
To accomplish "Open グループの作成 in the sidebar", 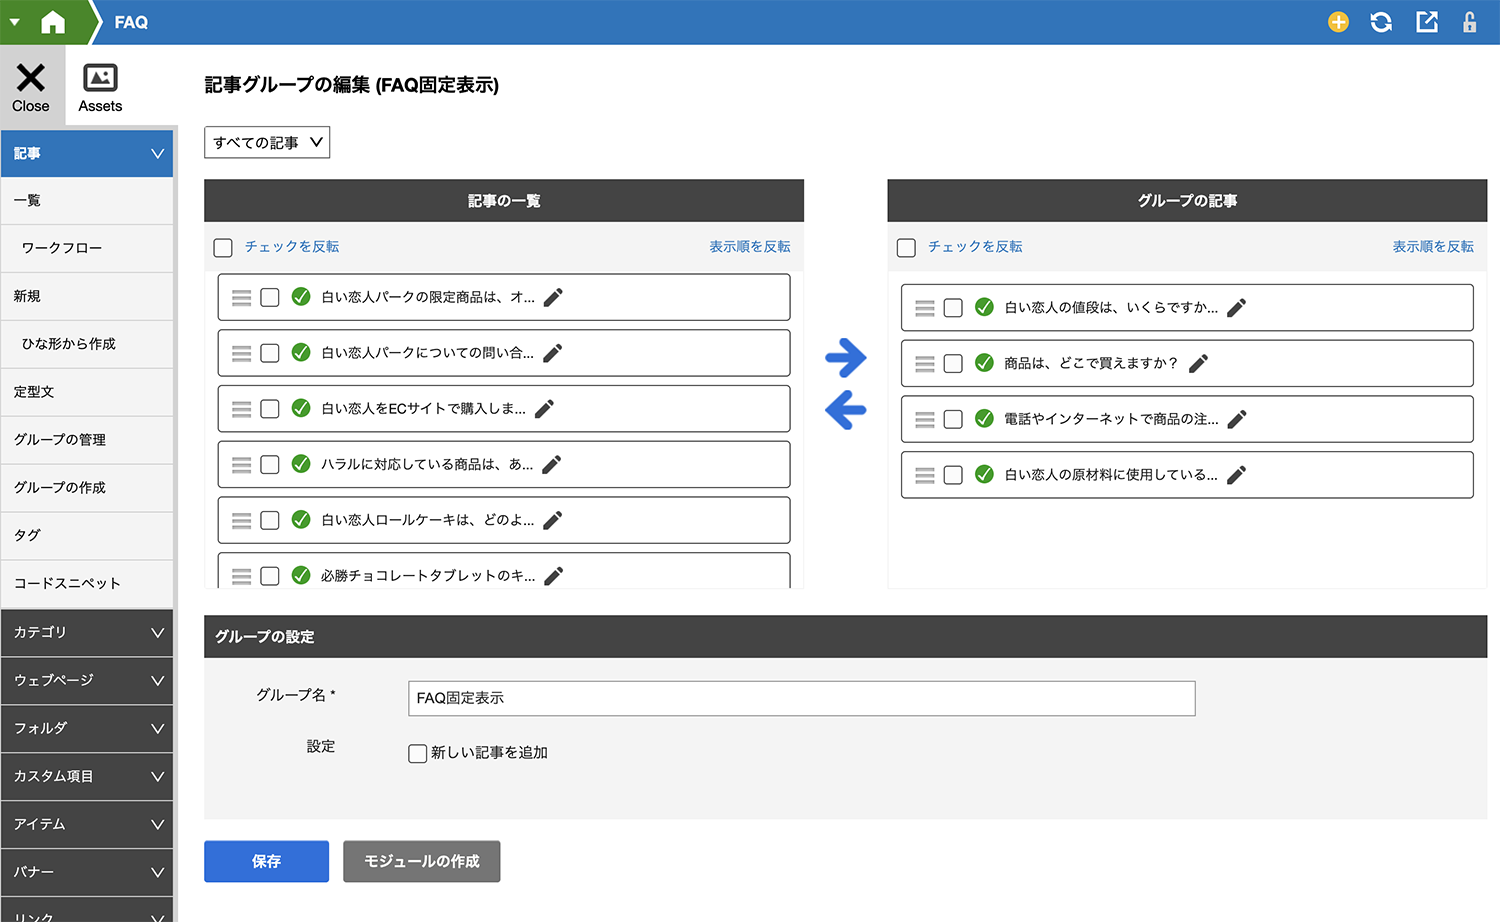I will coord(87,488).
